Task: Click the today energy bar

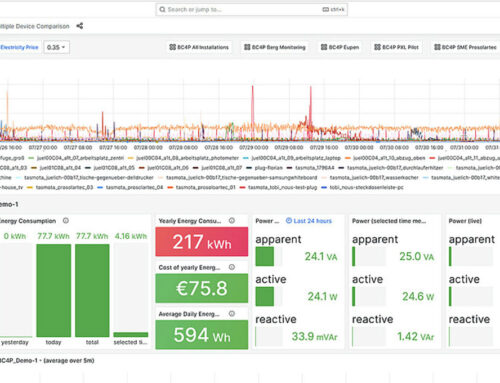Action: coord(53,290)
